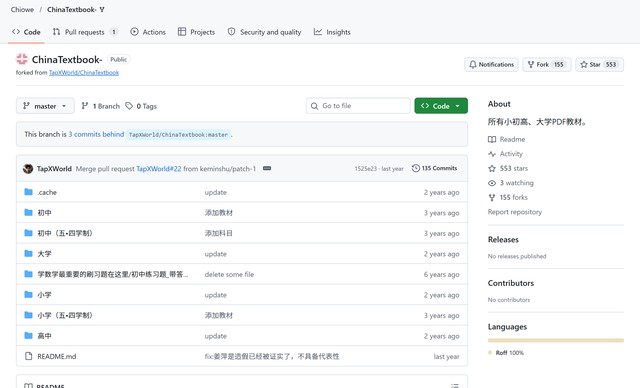Open the 大学 folder
Viewport: 640px width, 388px height.
(x=44, y=254)
